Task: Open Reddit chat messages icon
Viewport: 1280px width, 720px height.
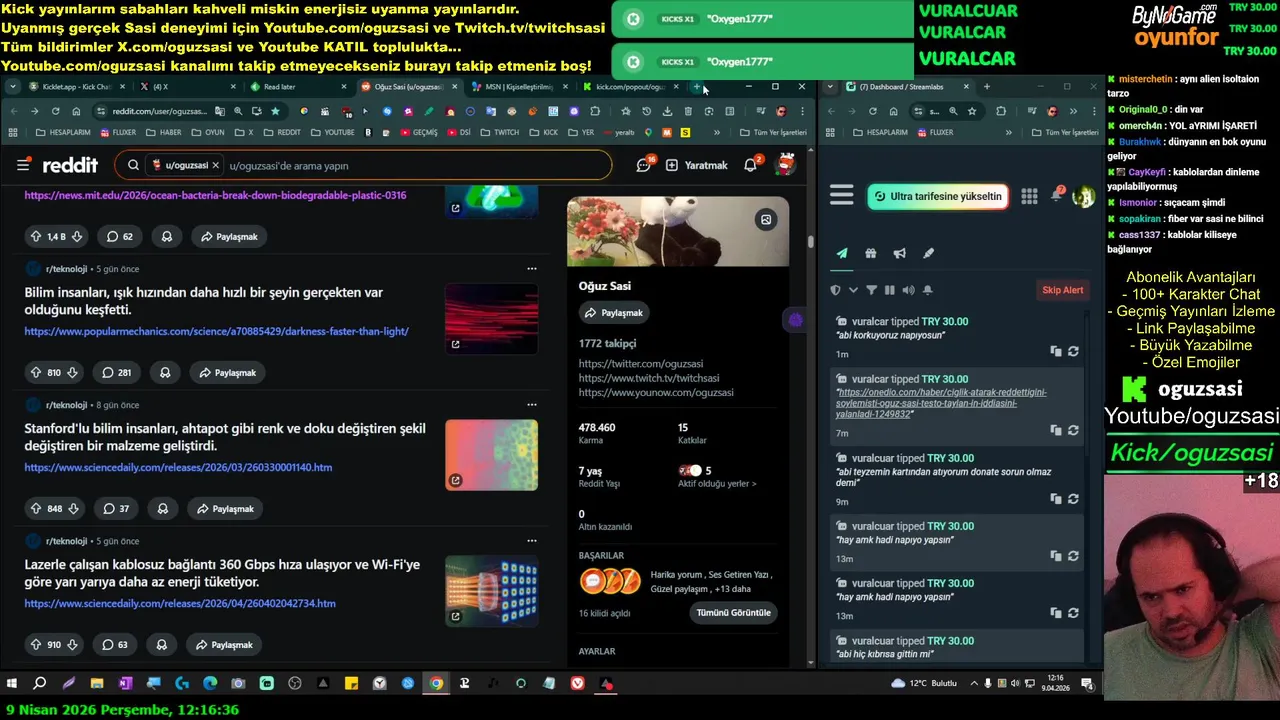Action: (x=644, y=165)
